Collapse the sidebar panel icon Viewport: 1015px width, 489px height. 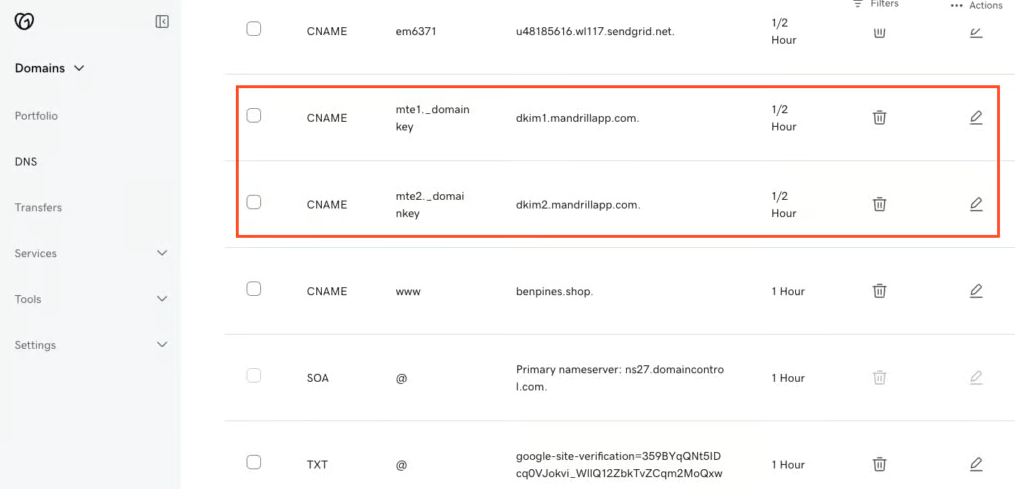[162, 22]
